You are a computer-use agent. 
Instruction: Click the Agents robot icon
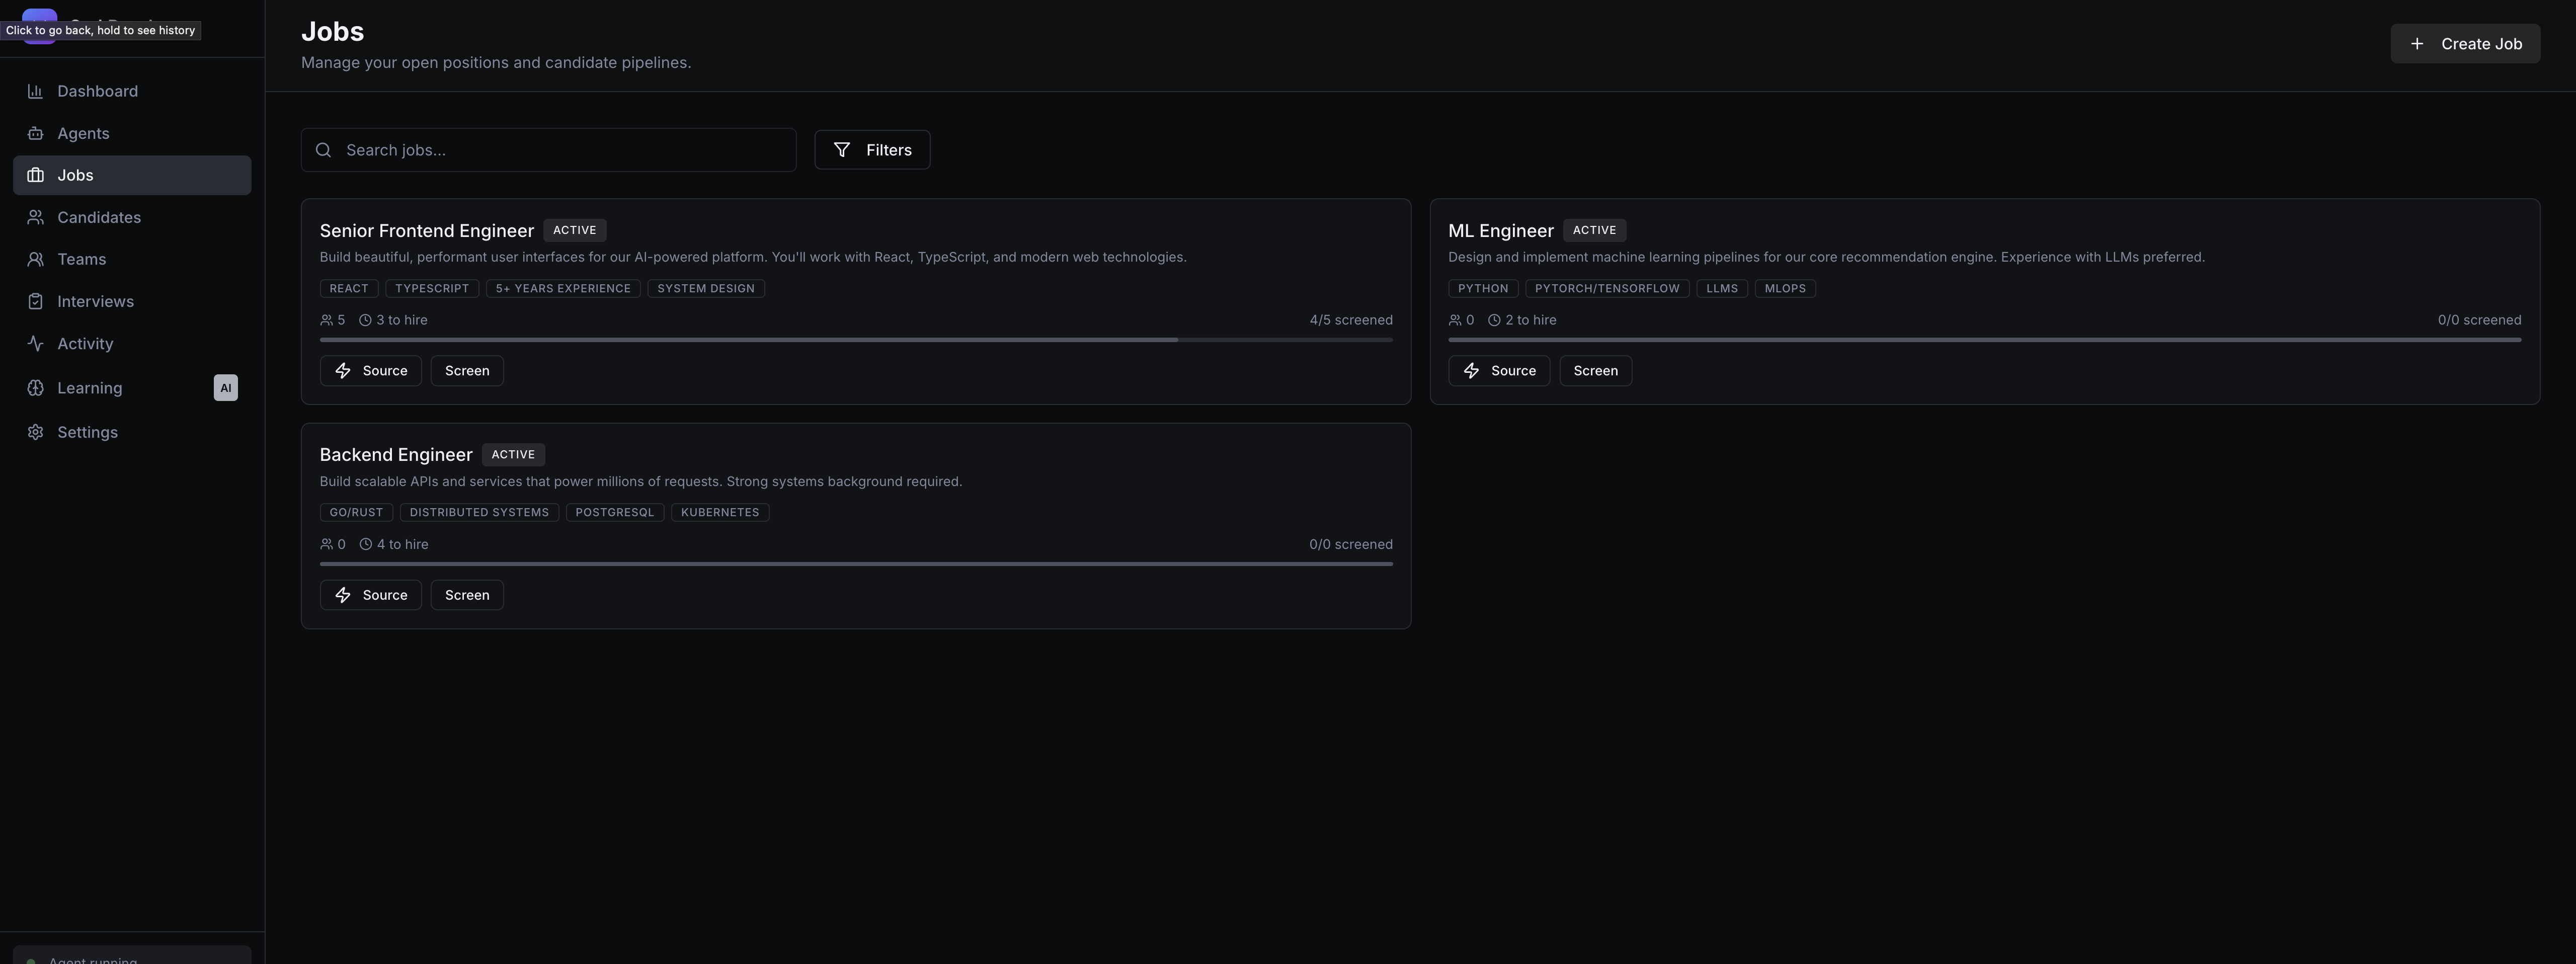35,133
